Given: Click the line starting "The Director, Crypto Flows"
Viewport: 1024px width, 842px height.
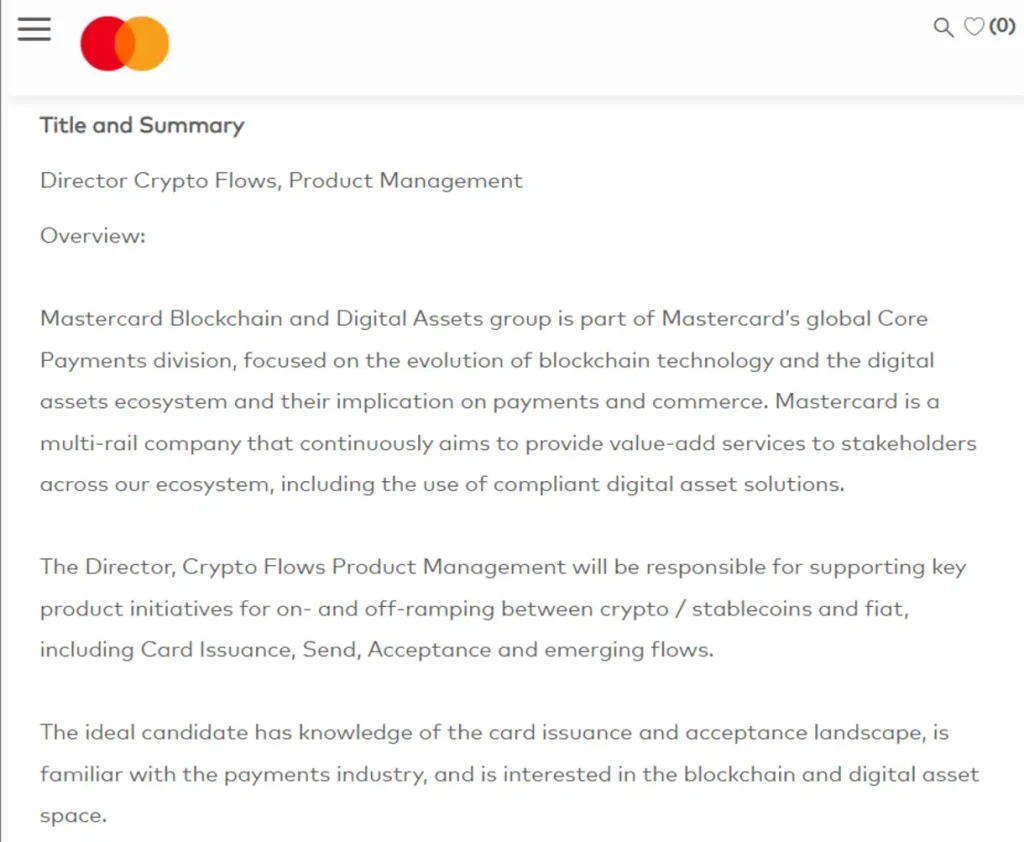Looking at the screenshot, I should point(503,567).
